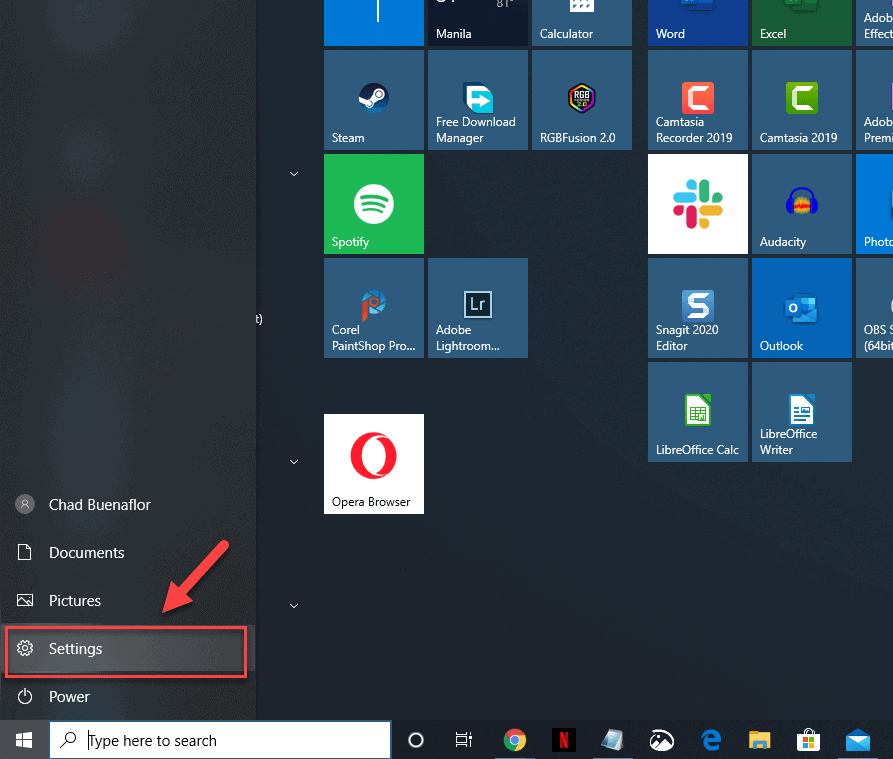
Task: Open Snagit 2020 Editor tile
Action: coord(698,308)
